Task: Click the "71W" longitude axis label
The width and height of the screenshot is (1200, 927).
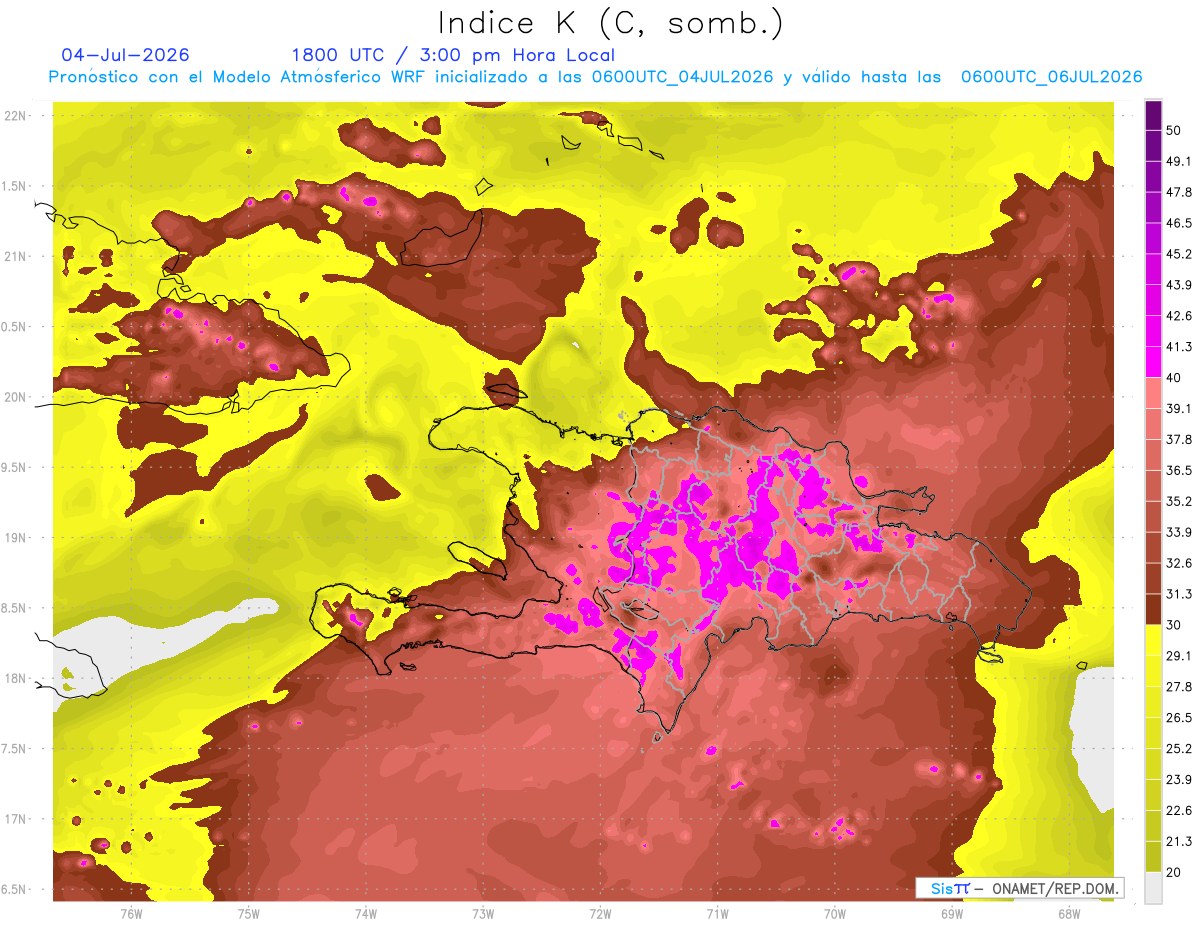Action: pyautogui.click(x=717, y=914)
